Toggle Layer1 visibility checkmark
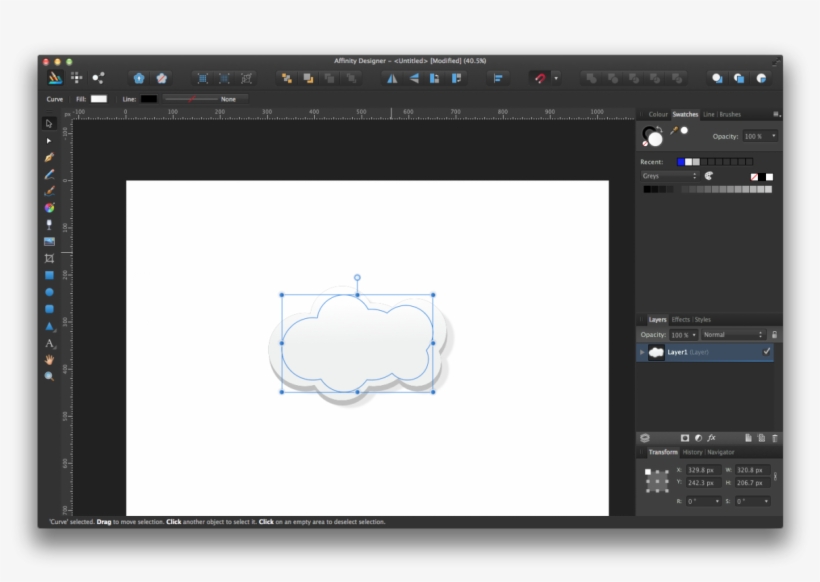 766,352
